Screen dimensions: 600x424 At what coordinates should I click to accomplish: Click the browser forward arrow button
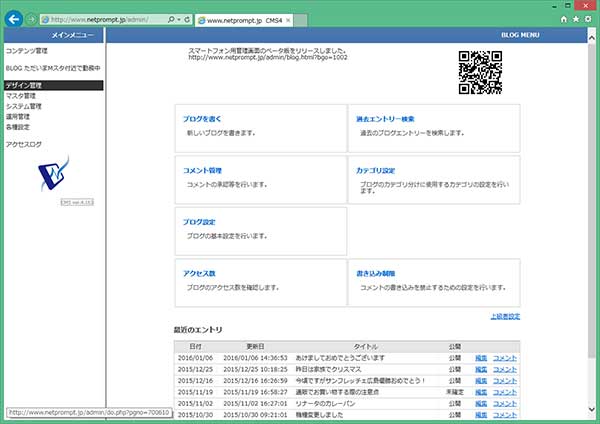click(x=33, y=19)
